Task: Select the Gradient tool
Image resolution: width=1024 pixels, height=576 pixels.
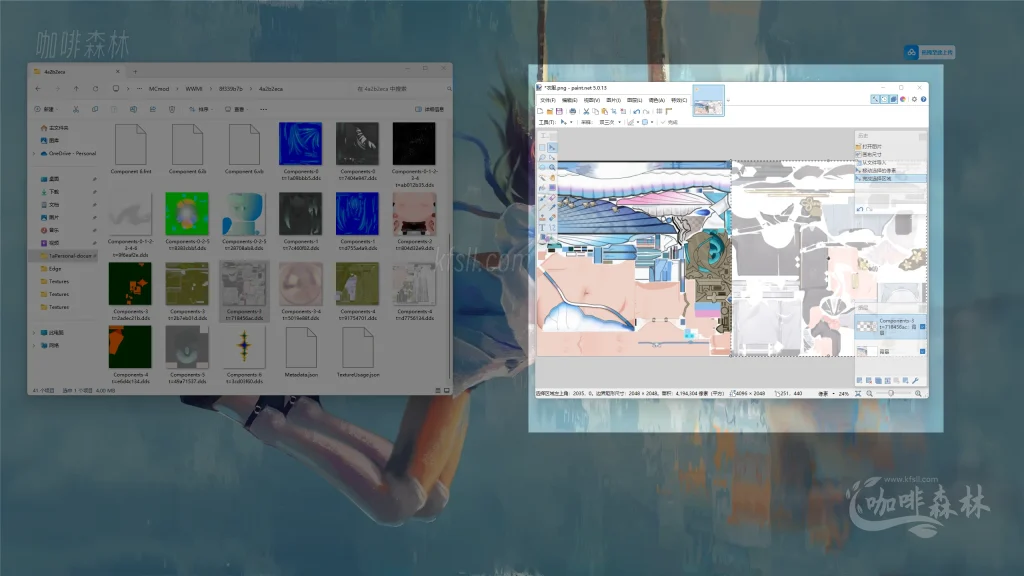Action: [552, 187]
